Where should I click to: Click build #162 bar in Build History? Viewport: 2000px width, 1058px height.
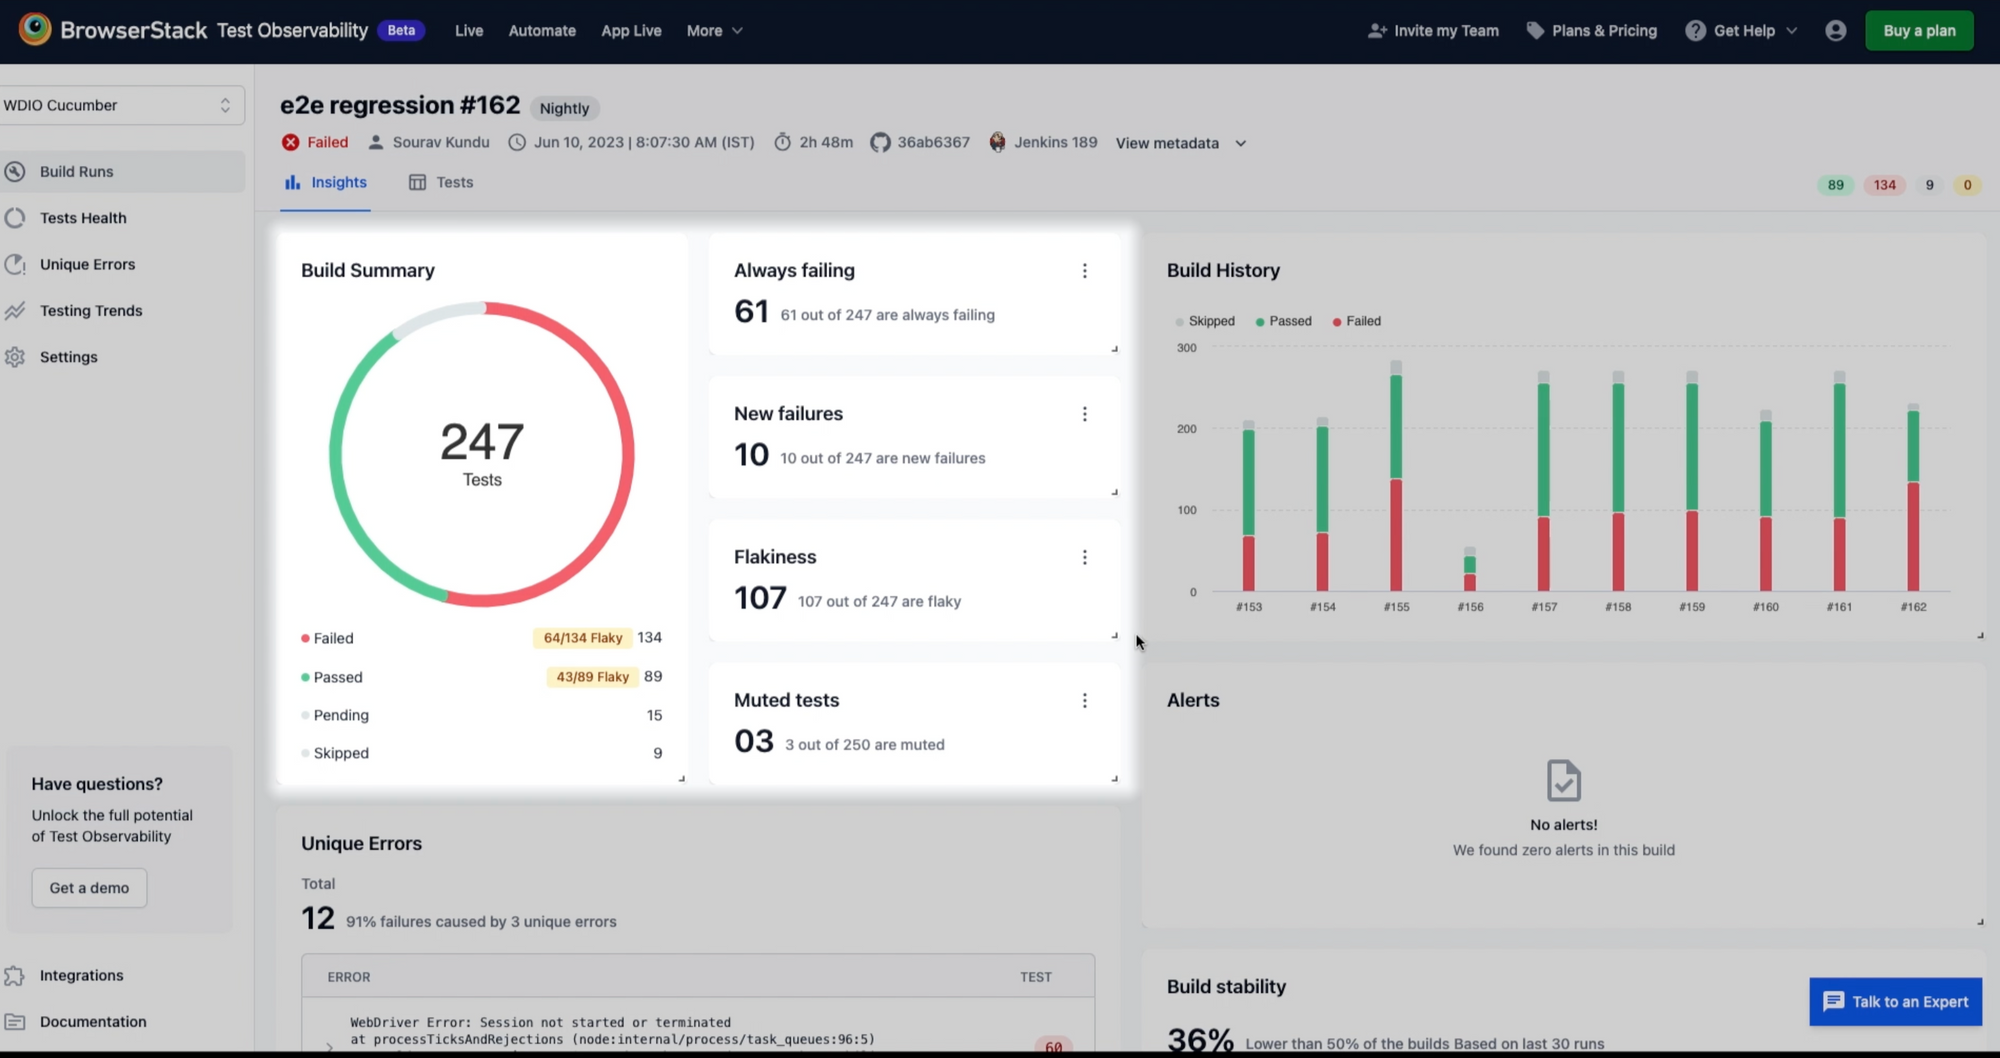tap(1913, 497)
